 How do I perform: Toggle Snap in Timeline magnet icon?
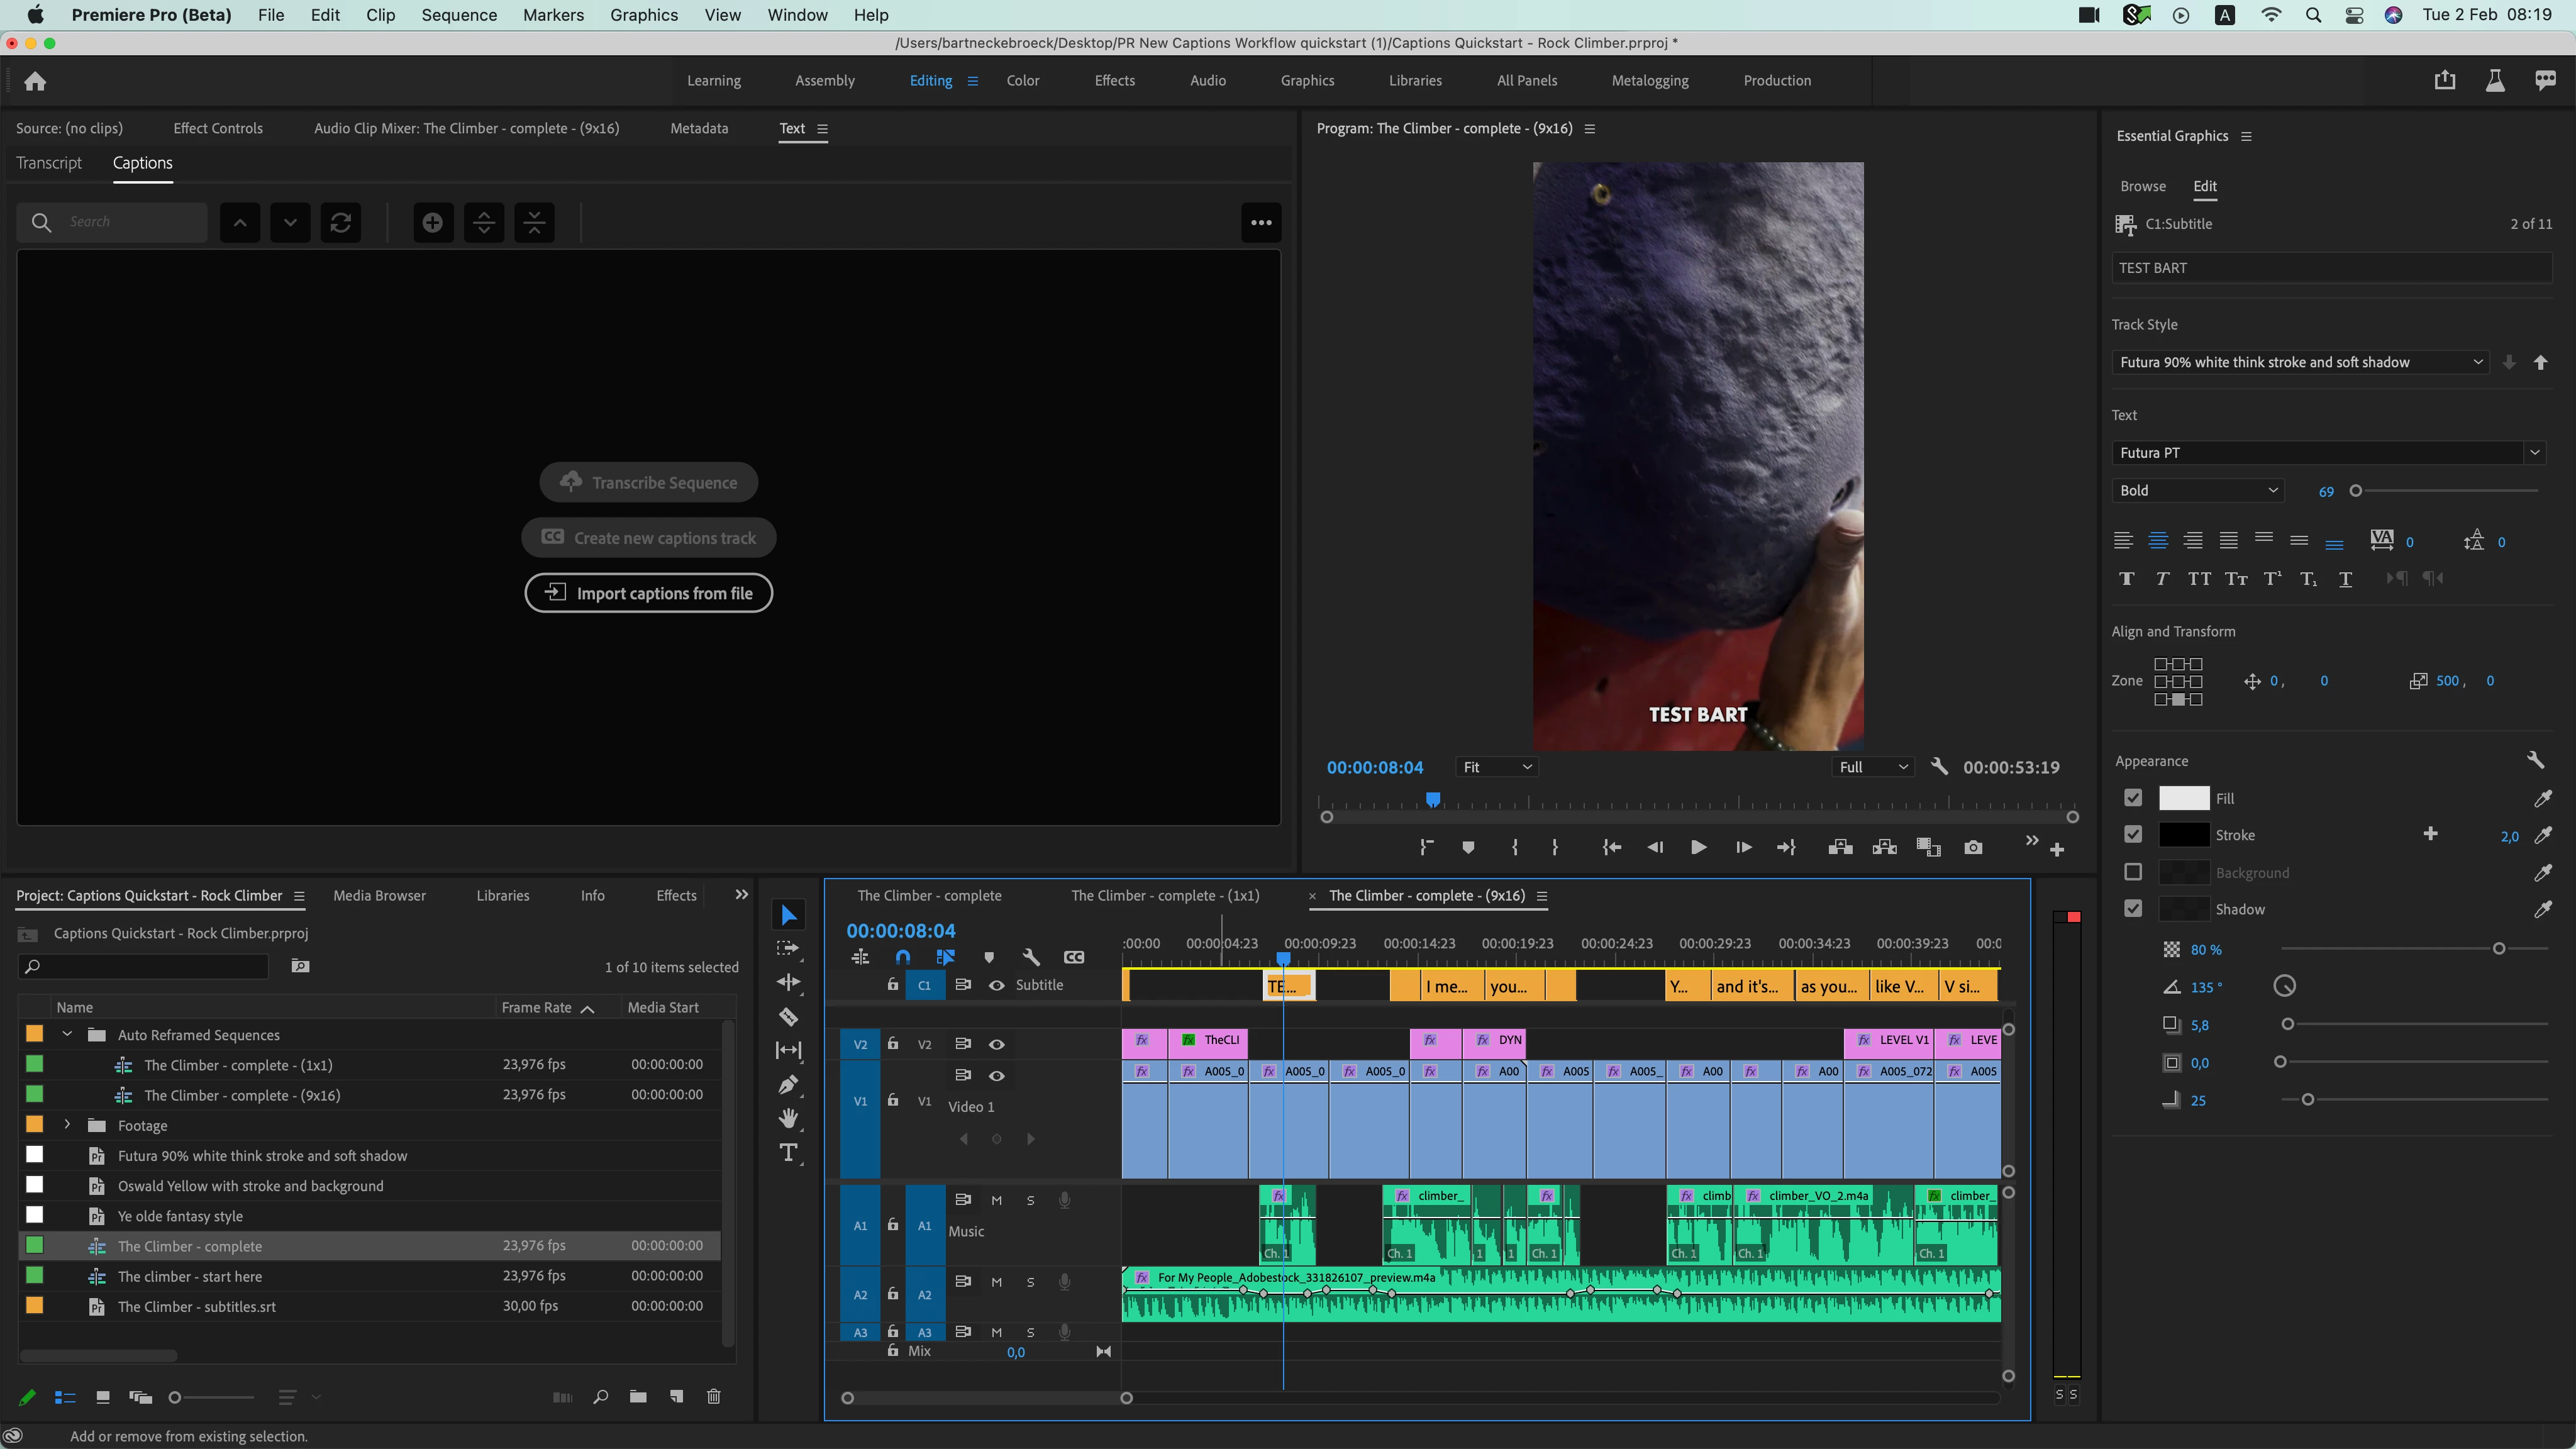click(903, 957)
